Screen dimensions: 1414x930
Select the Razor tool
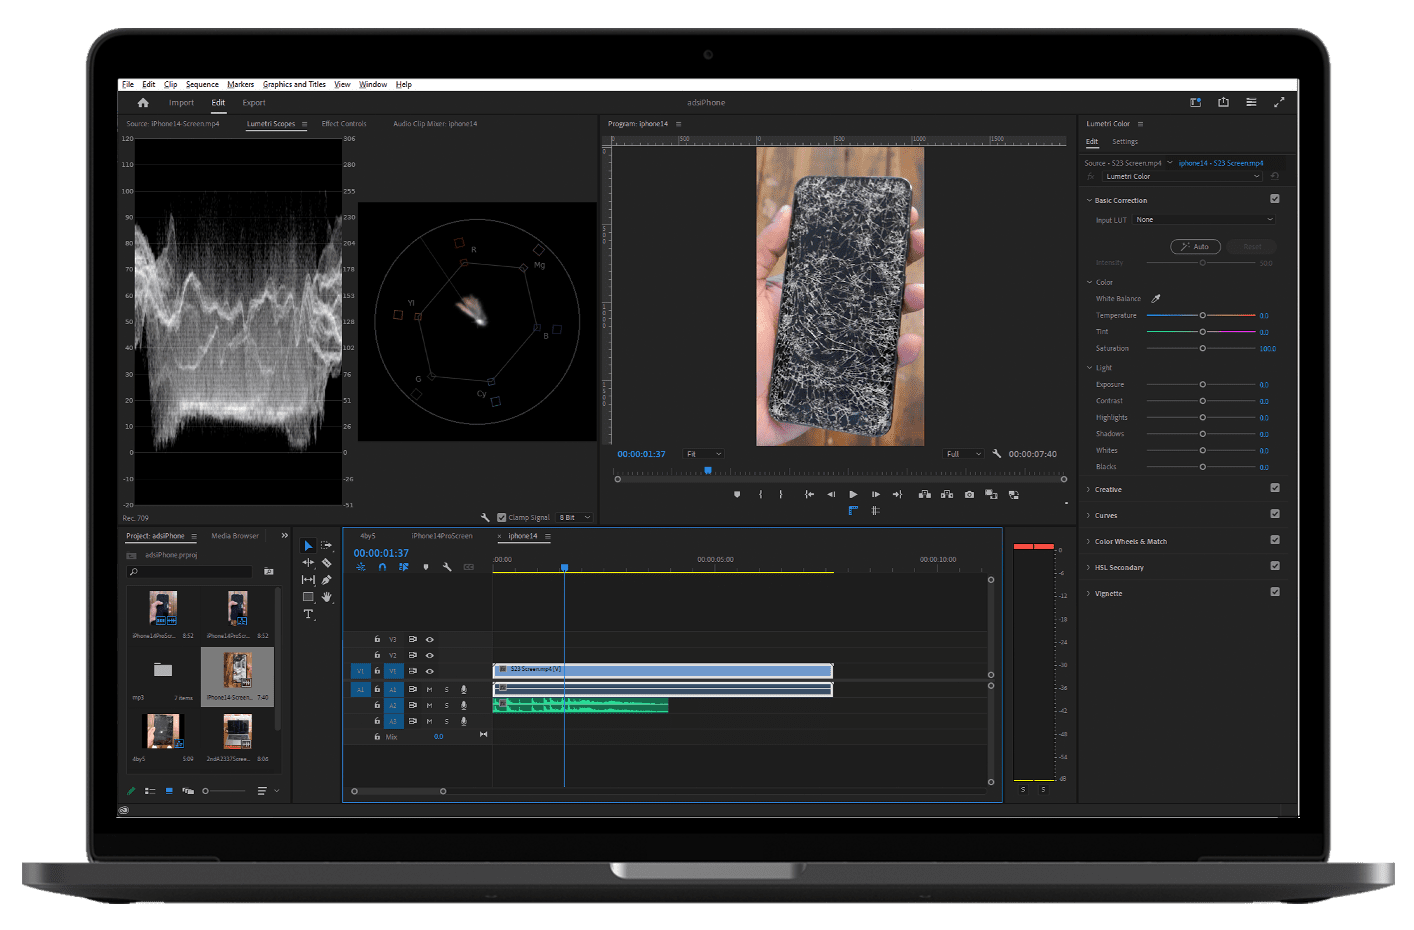pos(326,563)
